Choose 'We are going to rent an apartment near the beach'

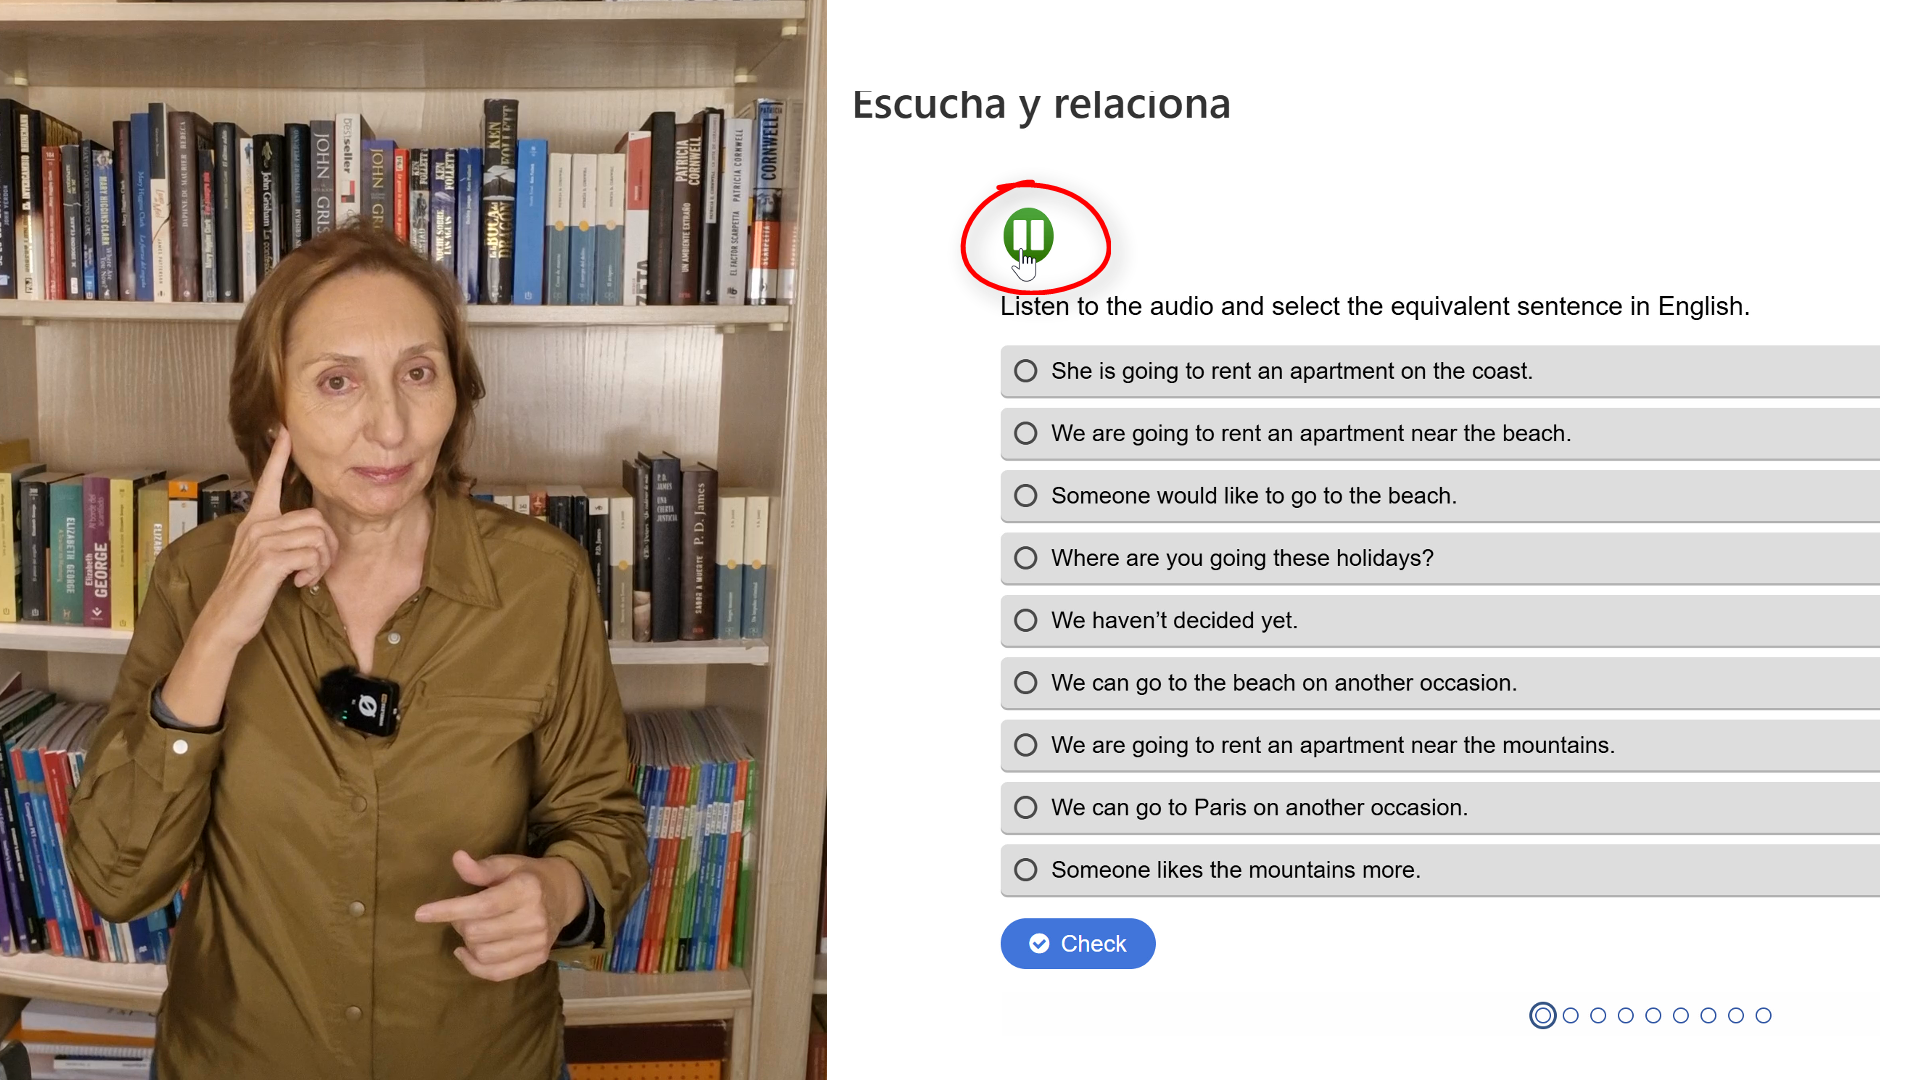tap(1440, 433)
